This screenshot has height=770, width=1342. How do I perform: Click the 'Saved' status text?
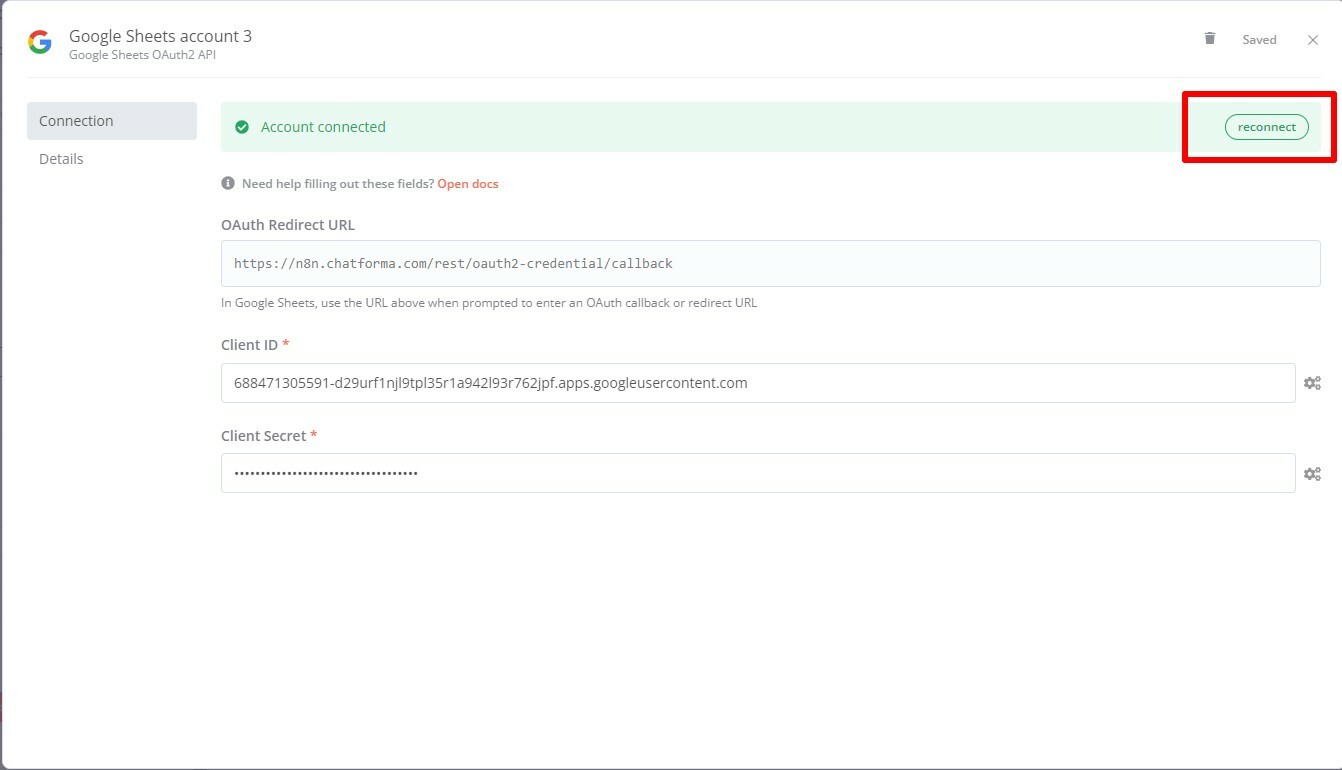[x=1259, y=40]
